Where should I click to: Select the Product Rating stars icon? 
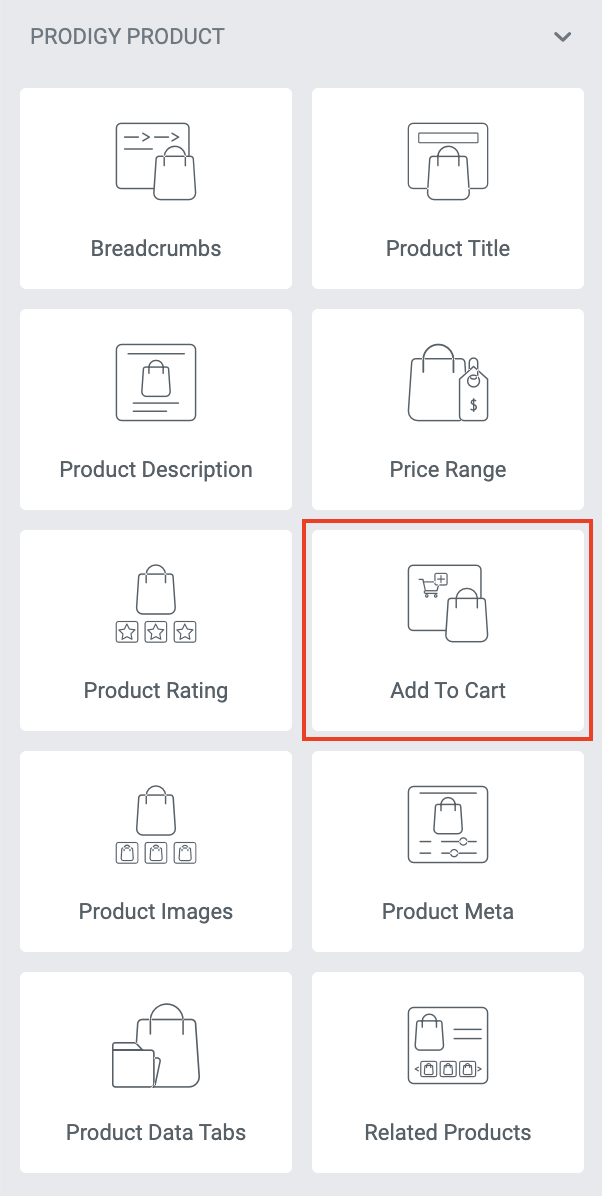tap(156, 603)
